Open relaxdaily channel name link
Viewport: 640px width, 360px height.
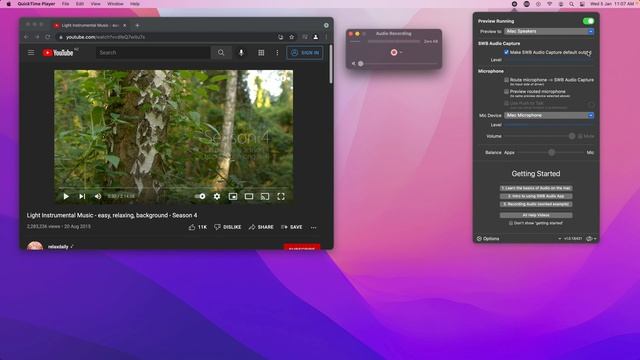[x=58, y=247]
